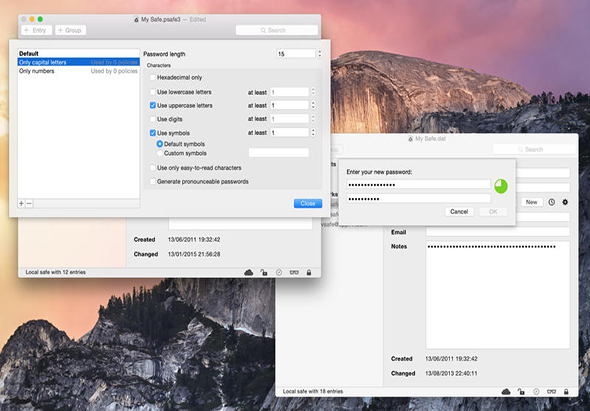Adjust the digits at-least stepper
The height and width of the screenshot is (411, 590).
[x=313, y=119]
